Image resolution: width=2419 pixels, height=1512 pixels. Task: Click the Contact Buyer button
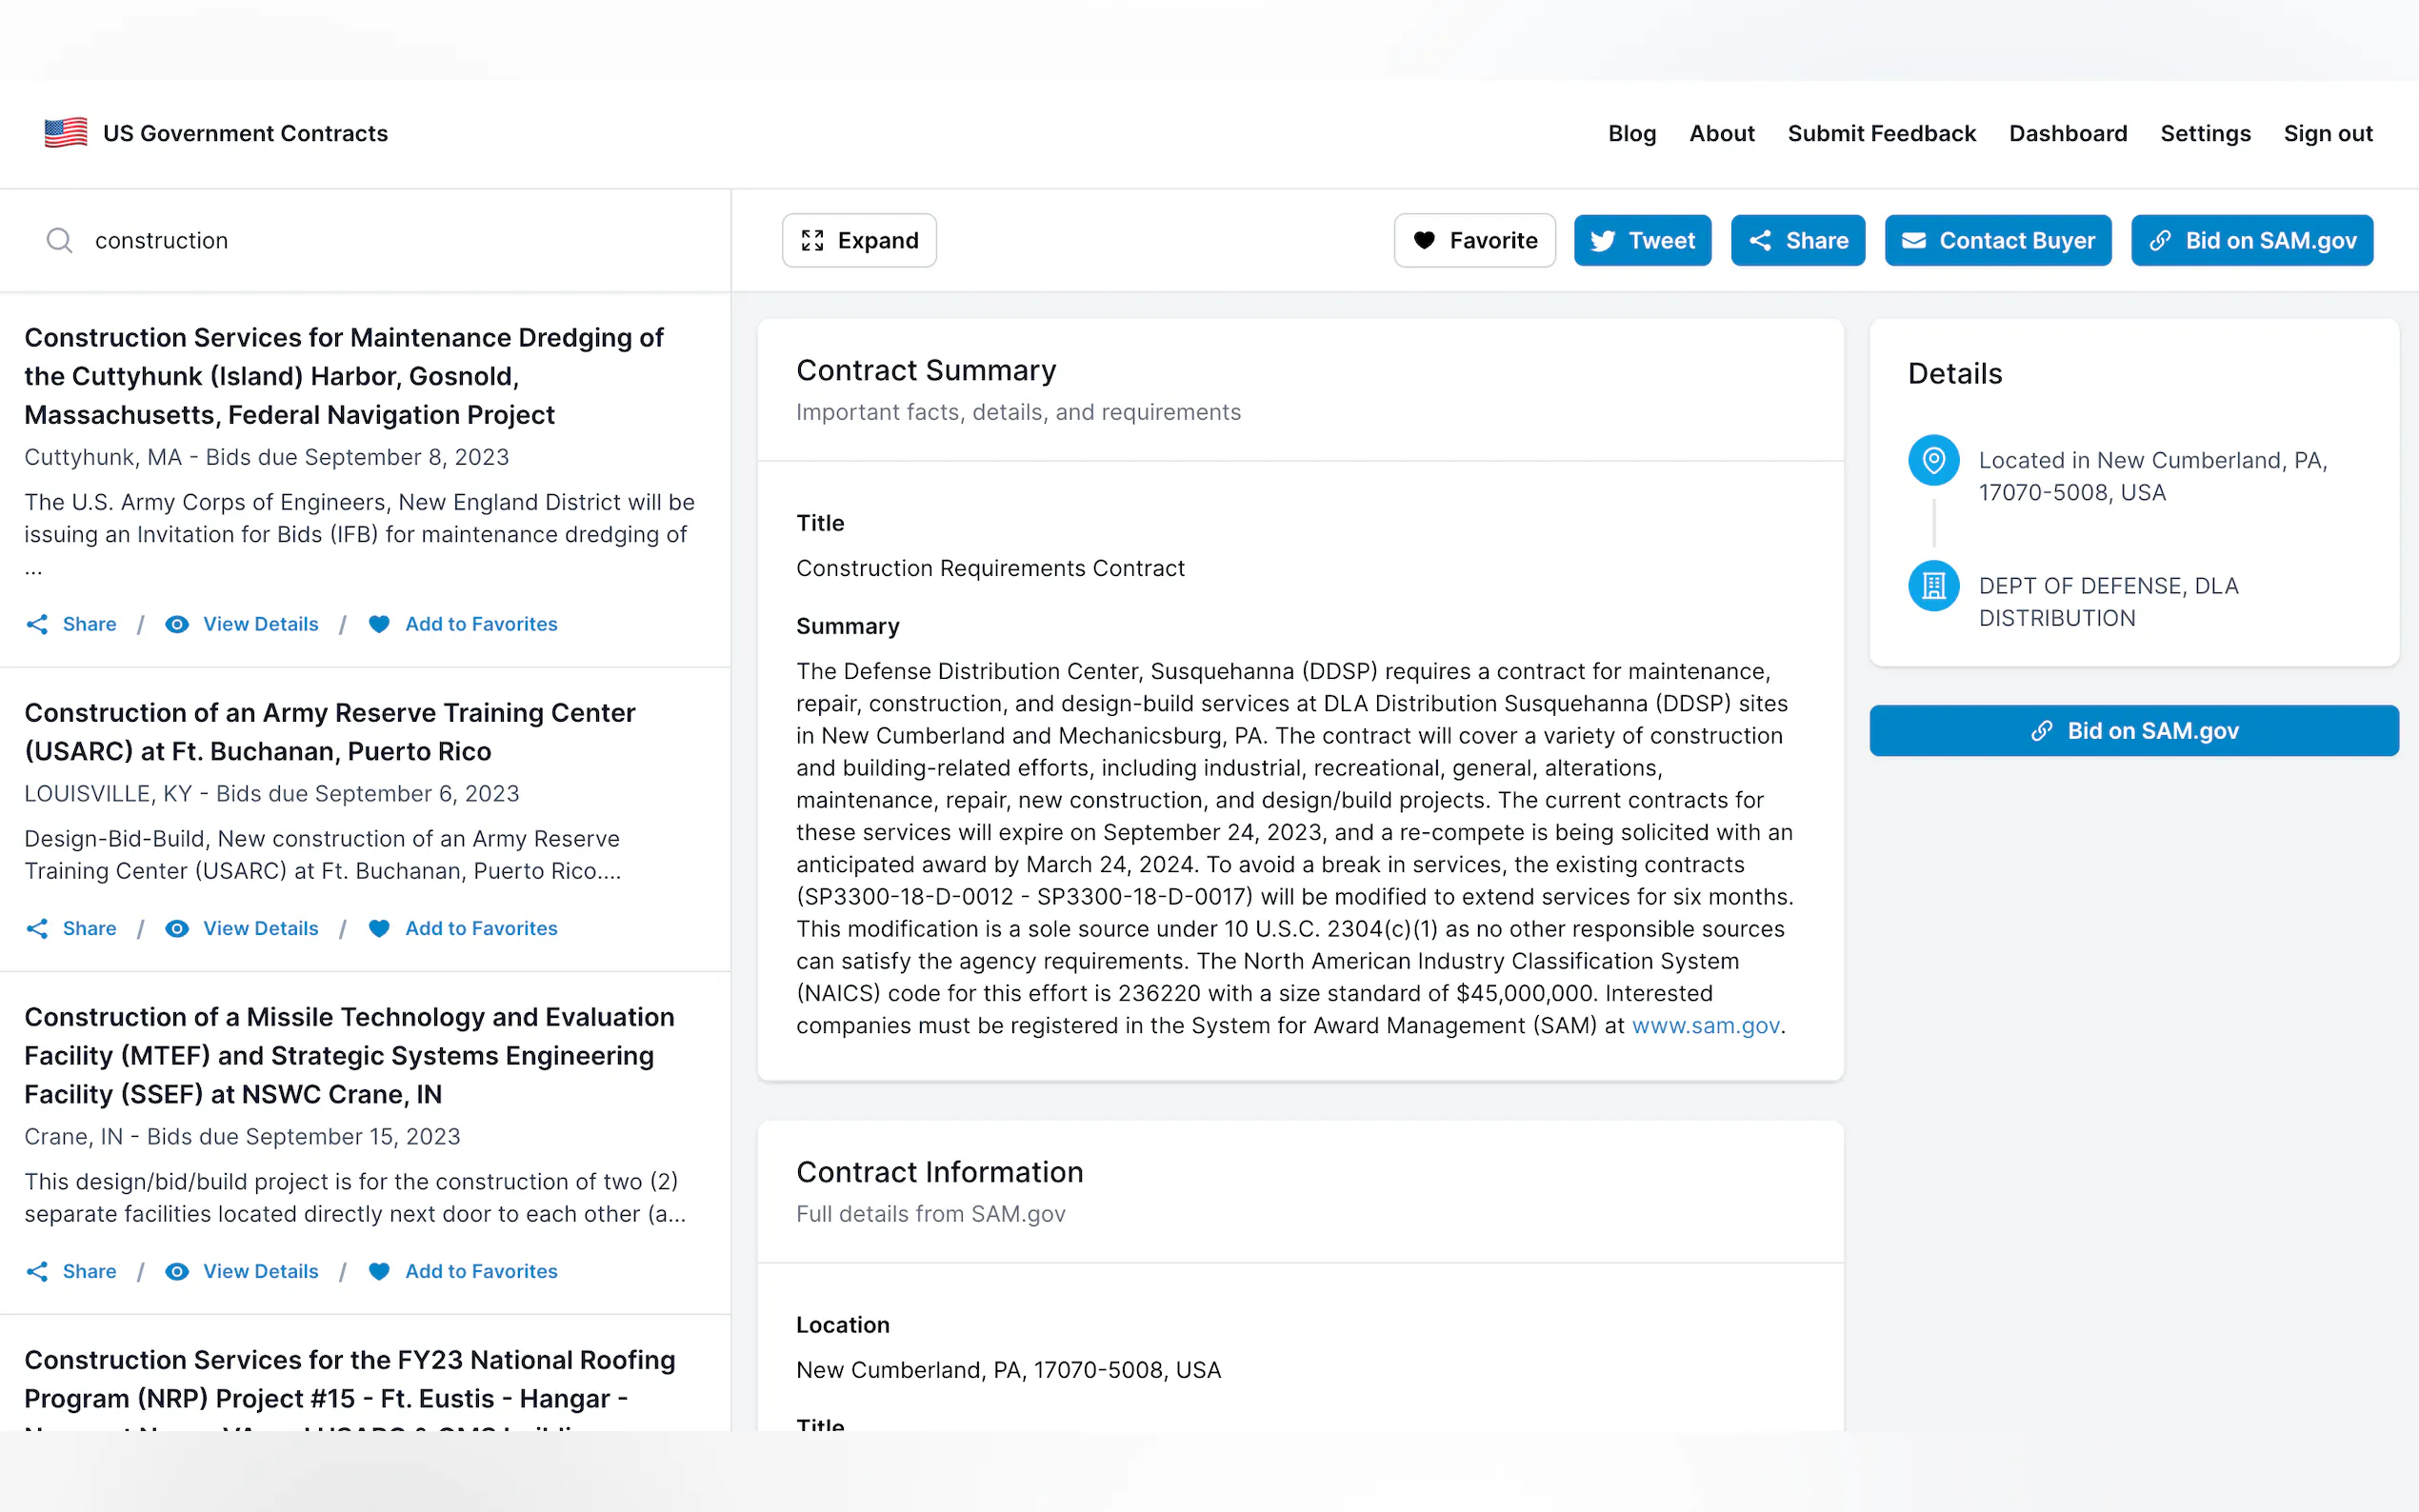[x=1997, y=240]
